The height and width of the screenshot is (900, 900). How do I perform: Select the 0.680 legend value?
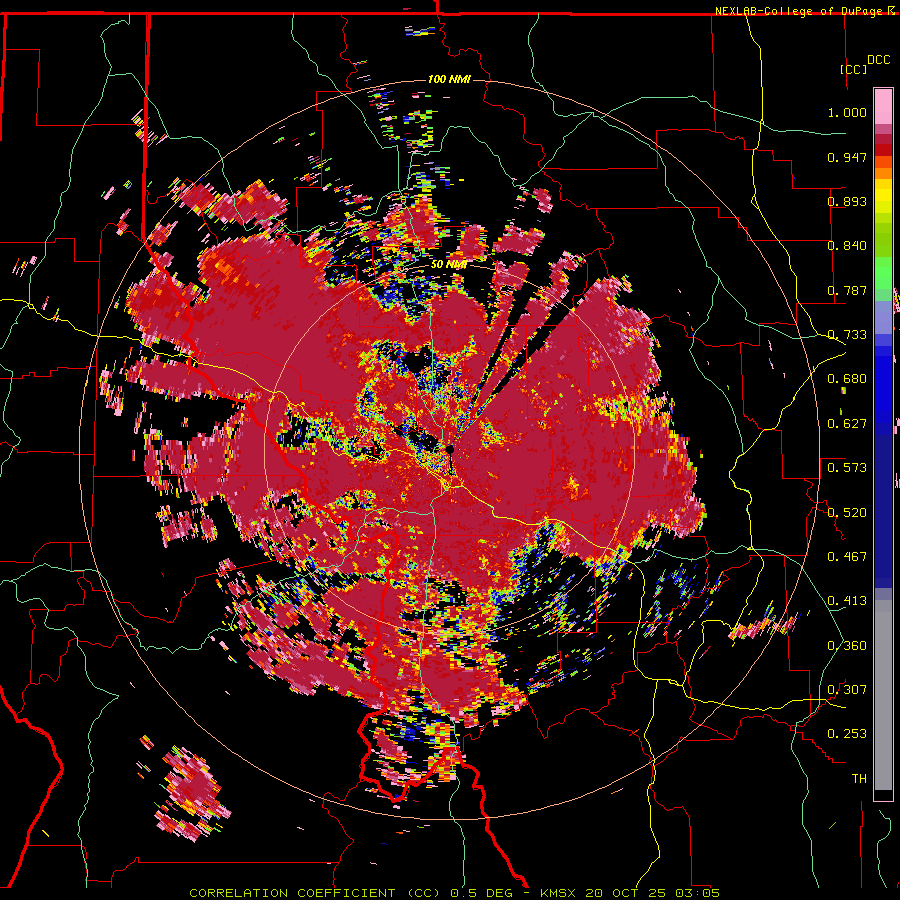(x=847, y=379)
